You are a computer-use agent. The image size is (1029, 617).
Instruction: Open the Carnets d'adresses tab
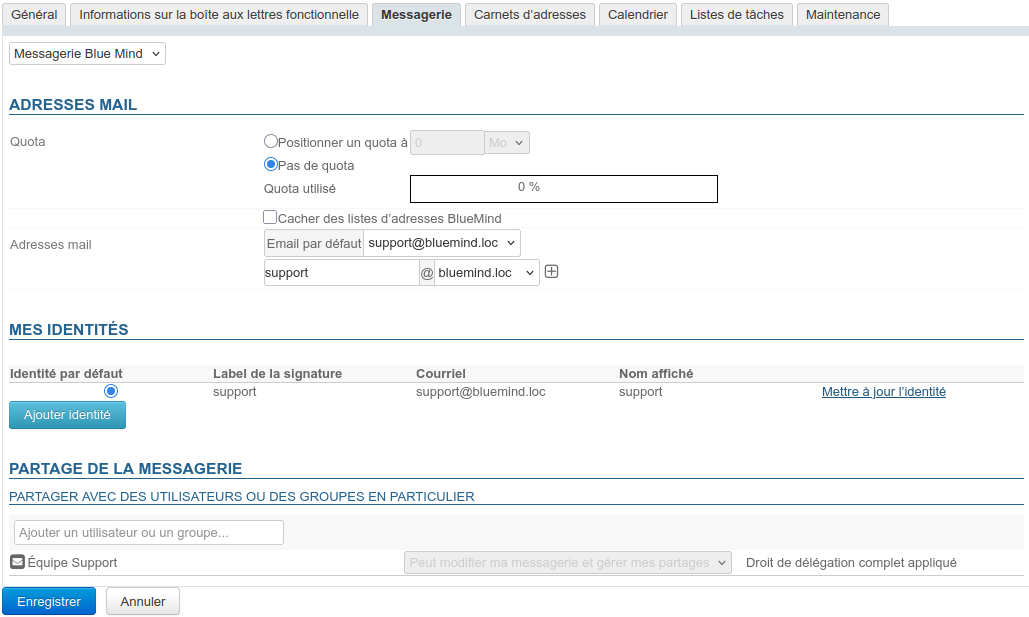(x=530, y=15)
